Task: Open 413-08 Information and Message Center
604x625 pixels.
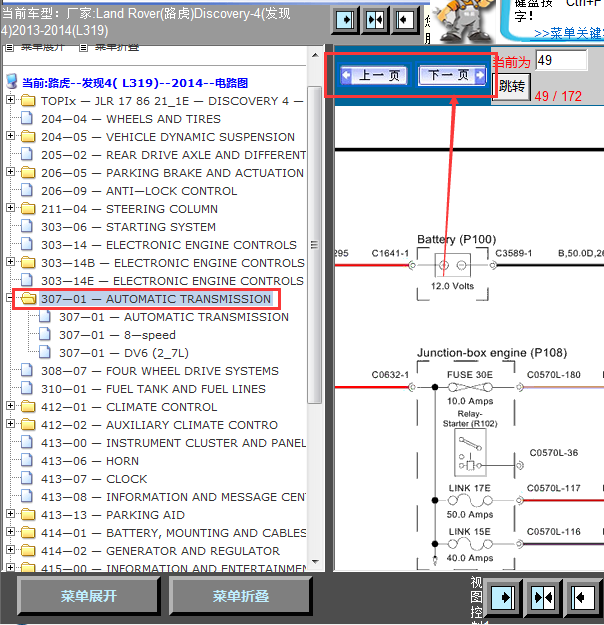Action: click(173, 497)
